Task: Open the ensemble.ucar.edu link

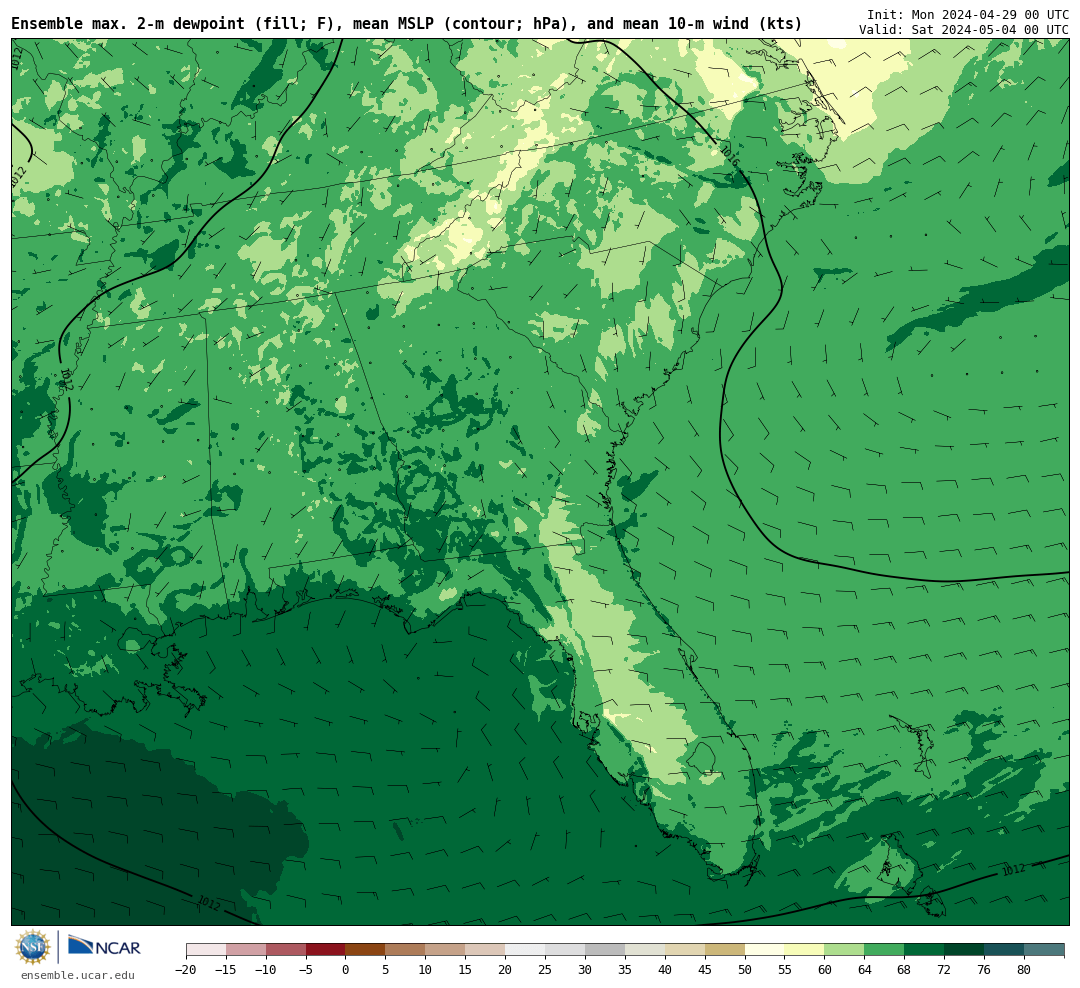Action: [x=78, y=975]
